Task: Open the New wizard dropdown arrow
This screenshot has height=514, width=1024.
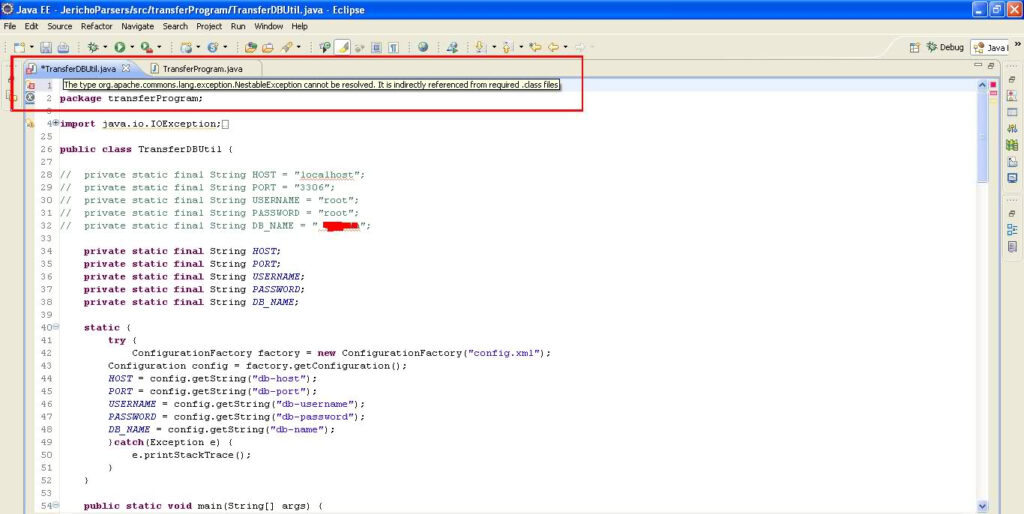Action: coord(32,47)
